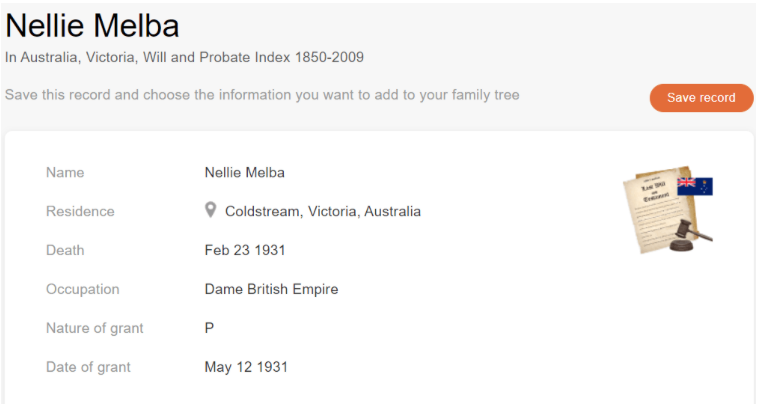This screenshot has height=410, width=761.
Task: Click the Occupation field label
Action: coord(82,289)
